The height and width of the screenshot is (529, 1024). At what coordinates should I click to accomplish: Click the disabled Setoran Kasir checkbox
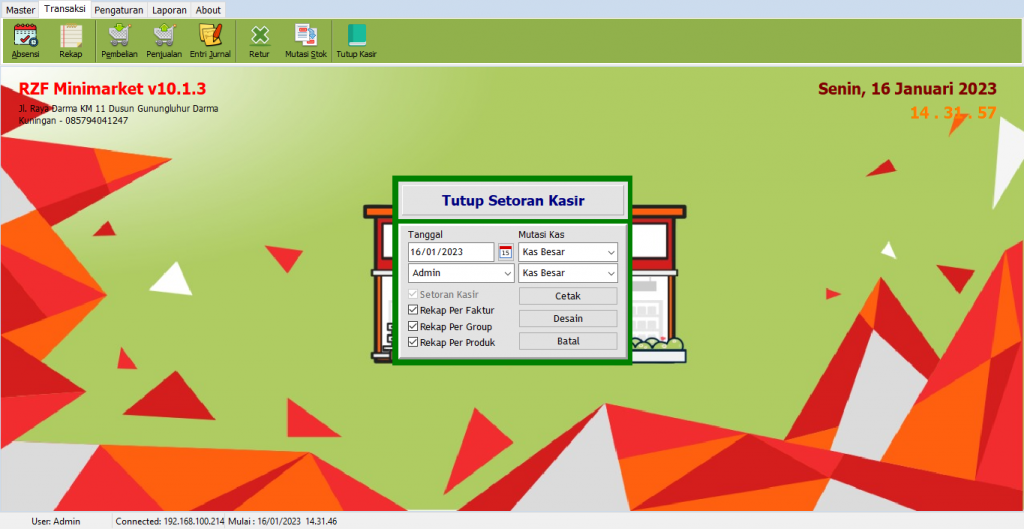pyautogui.click(x=413, y=295)
